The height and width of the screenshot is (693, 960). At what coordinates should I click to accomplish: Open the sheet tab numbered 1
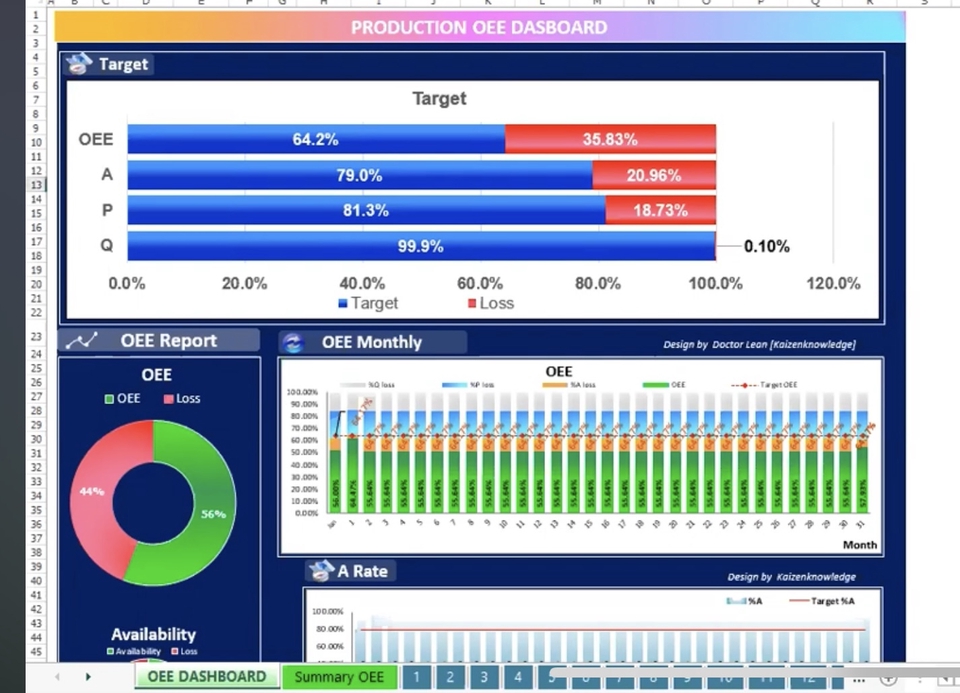(x=416, y=677)
